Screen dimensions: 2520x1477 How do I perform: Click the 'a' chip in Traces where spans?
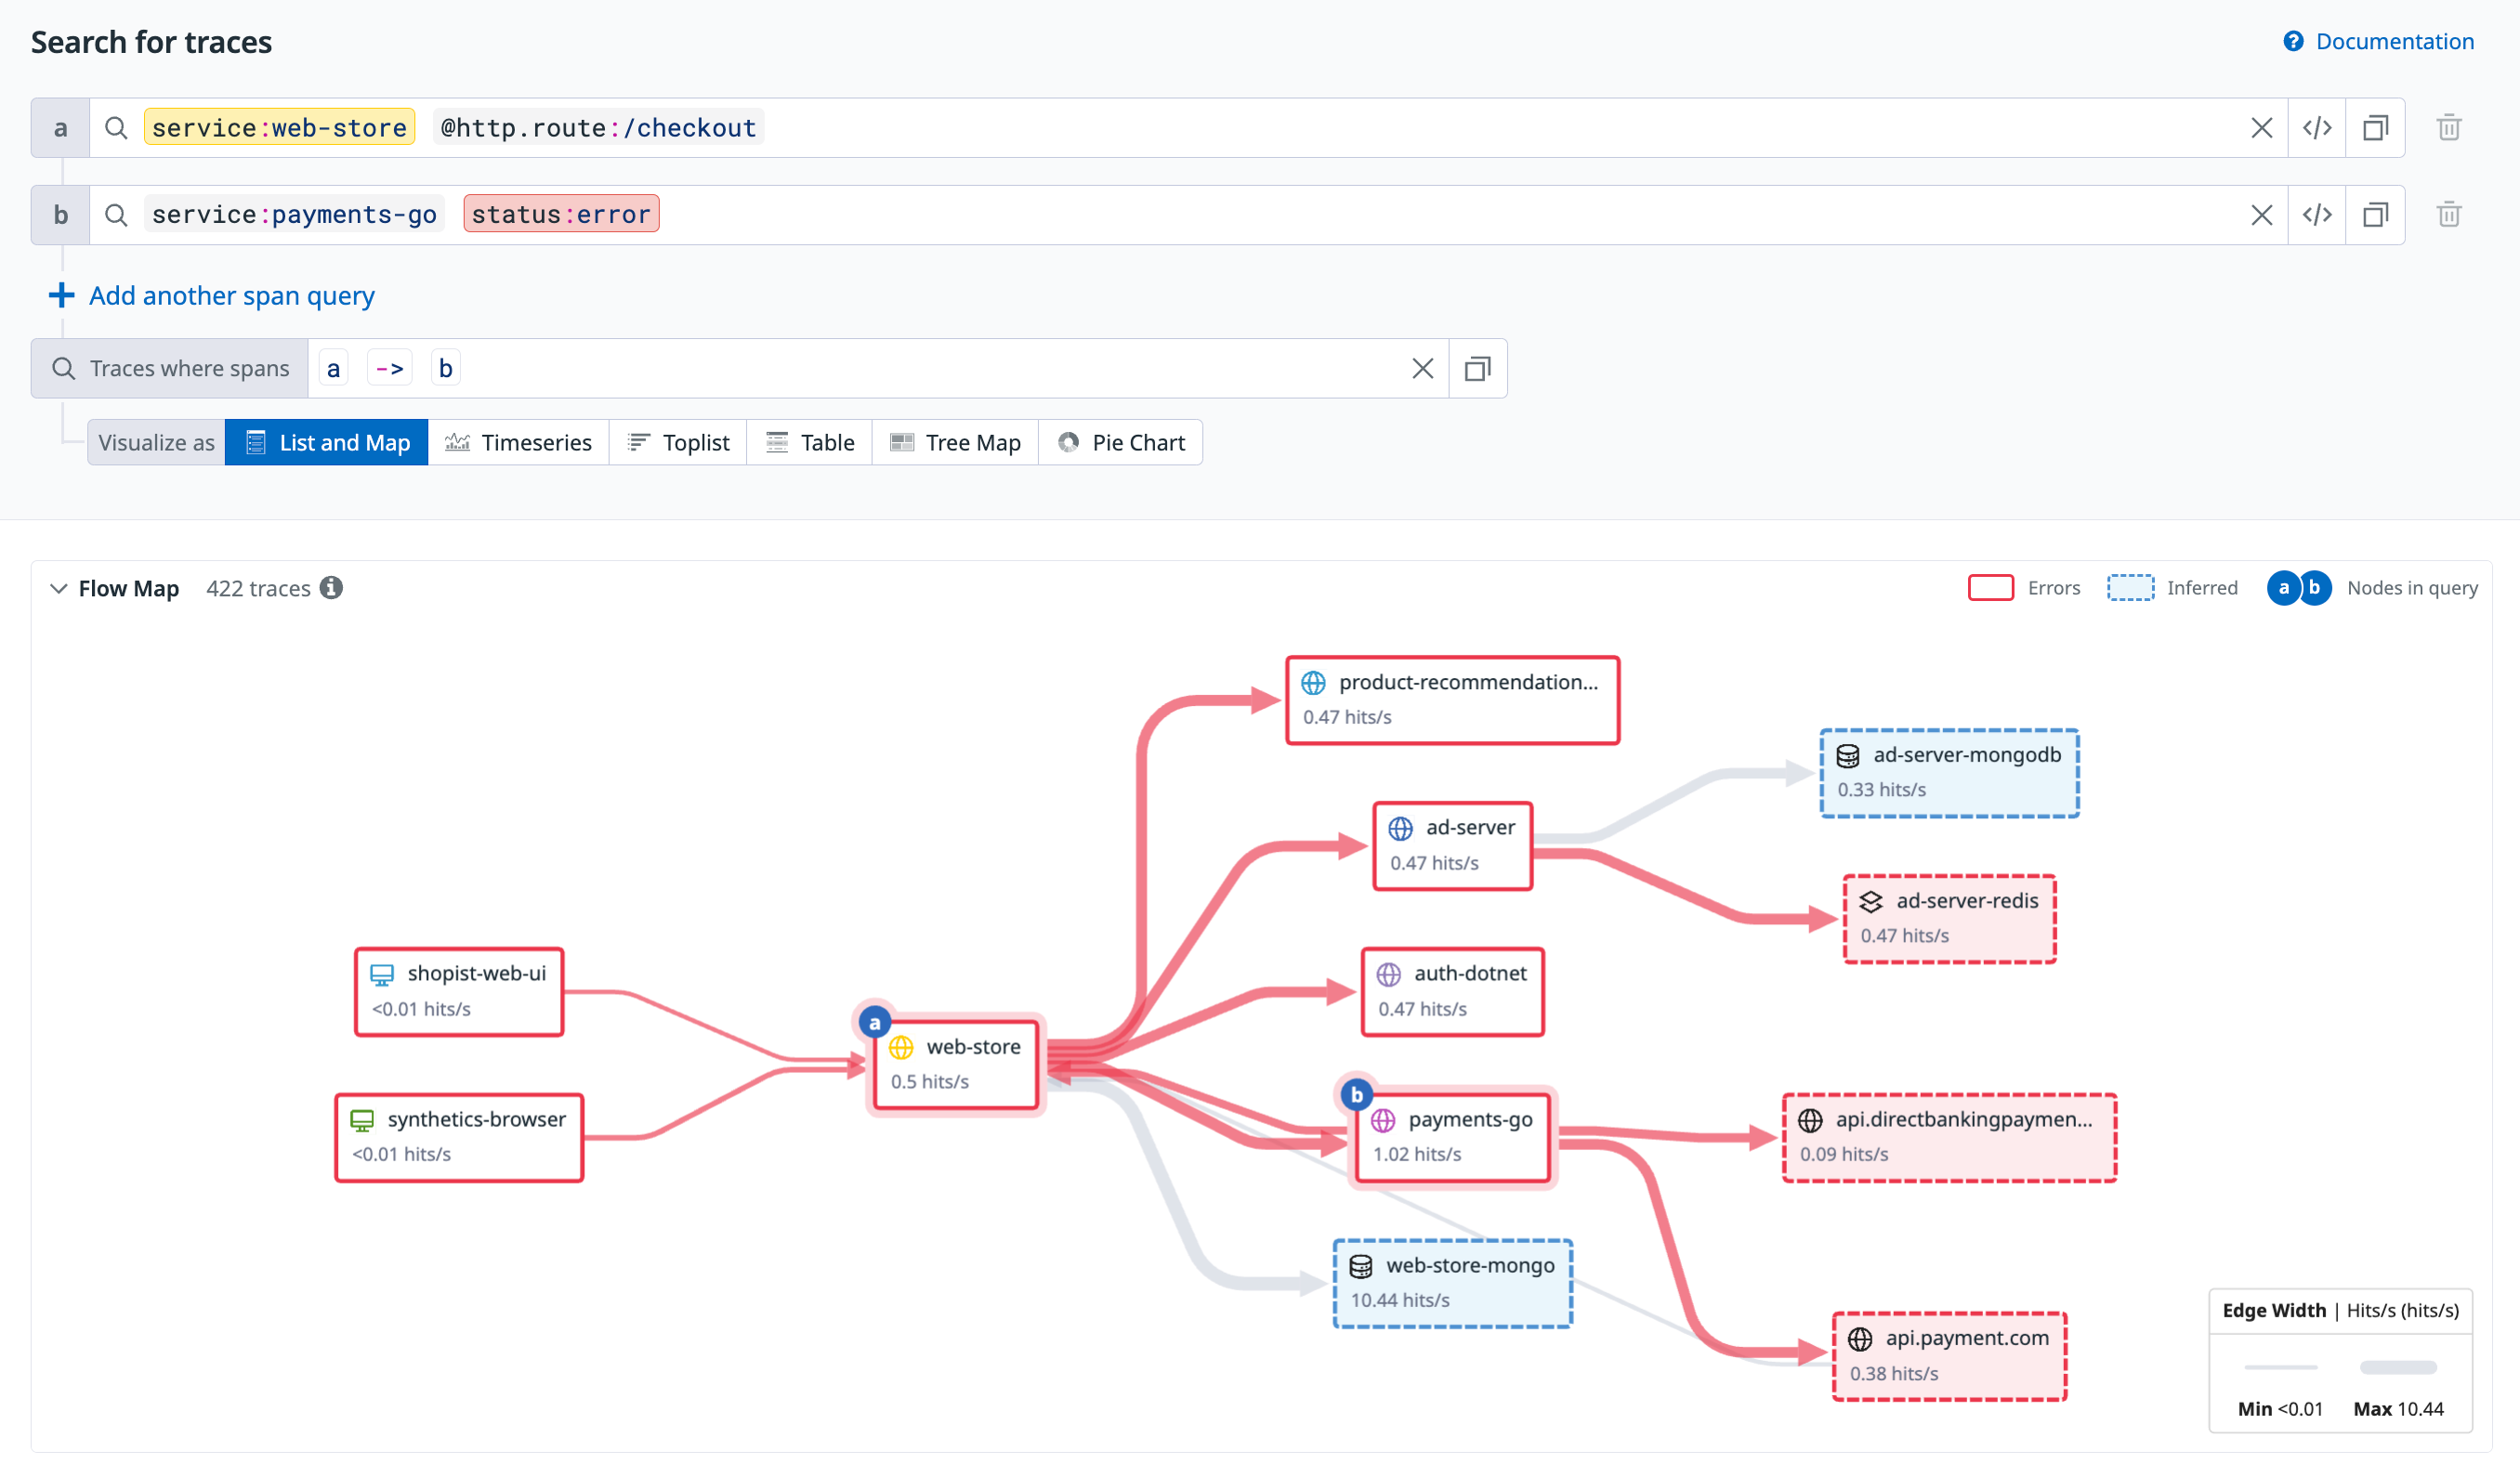click(x=333, y=368)
